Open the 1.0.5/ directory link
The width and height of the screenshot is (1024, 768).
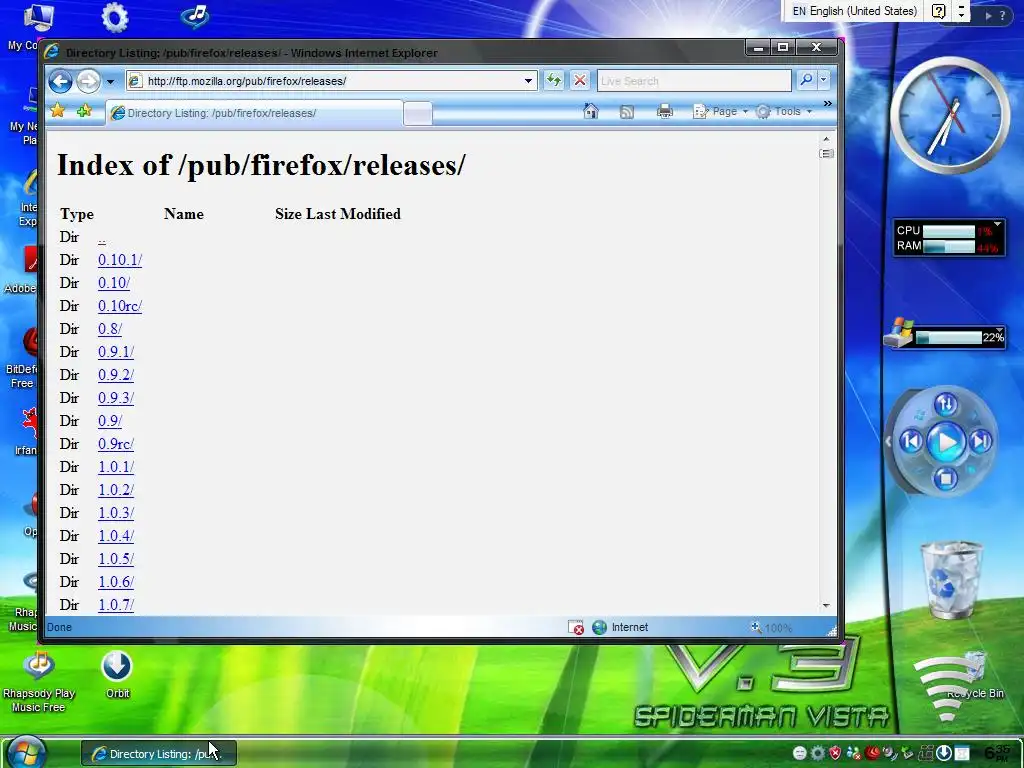[116, 559]
